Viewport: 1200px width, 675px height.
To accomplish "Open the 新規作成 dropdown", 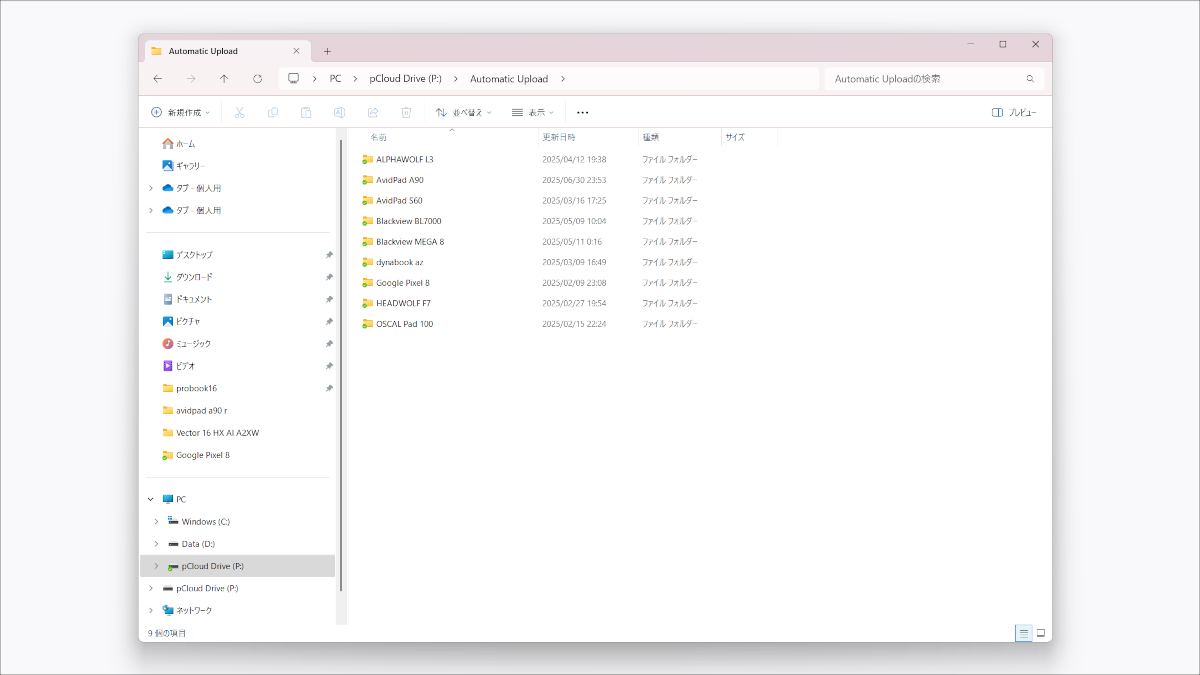I will tap(181, 113).
